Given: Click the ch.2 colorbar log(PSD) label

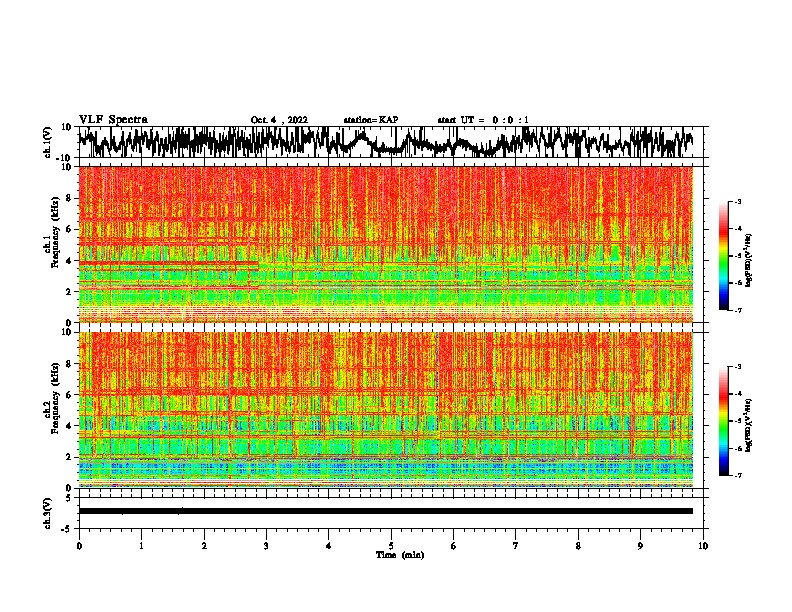Looking at the screenshot, I should click(x=749, y=425).
